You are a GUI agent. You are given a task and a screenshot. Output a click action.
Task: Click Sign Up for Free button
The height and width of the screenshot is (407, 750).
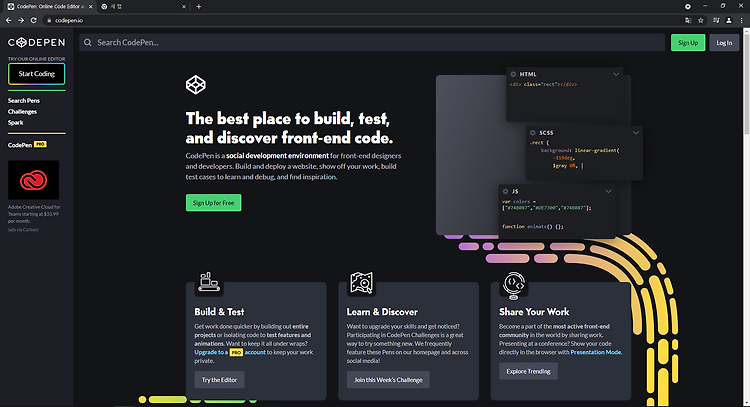(x=213, y=203)
